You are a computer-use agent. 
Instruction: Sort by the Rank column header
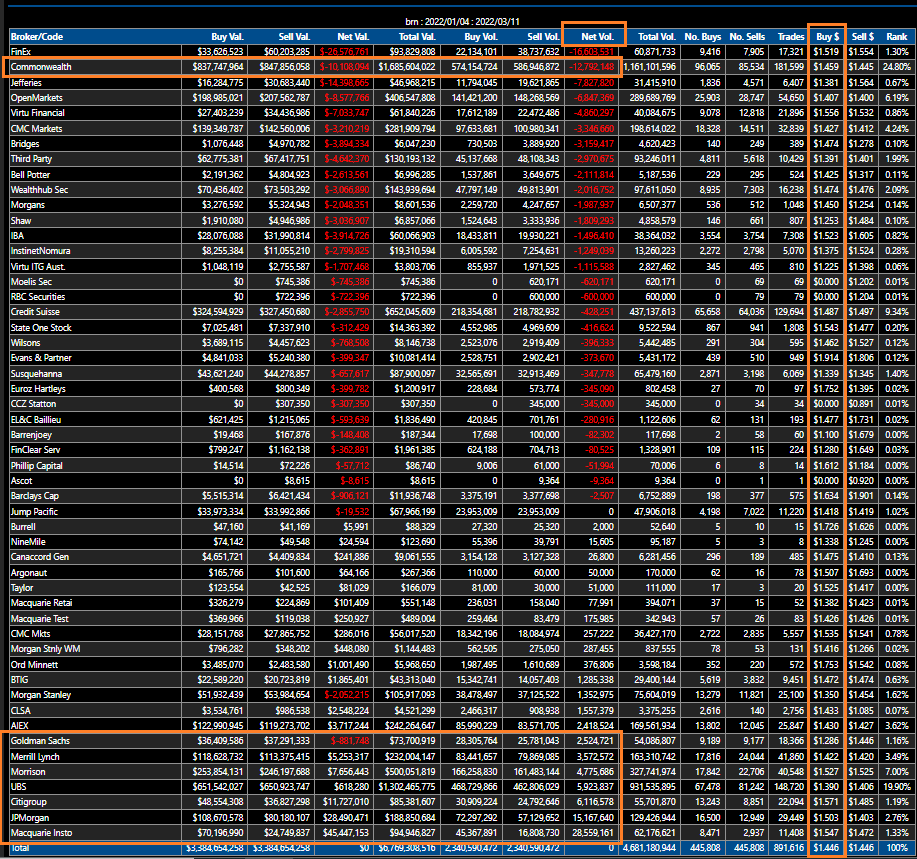click(x=897, y=36)
